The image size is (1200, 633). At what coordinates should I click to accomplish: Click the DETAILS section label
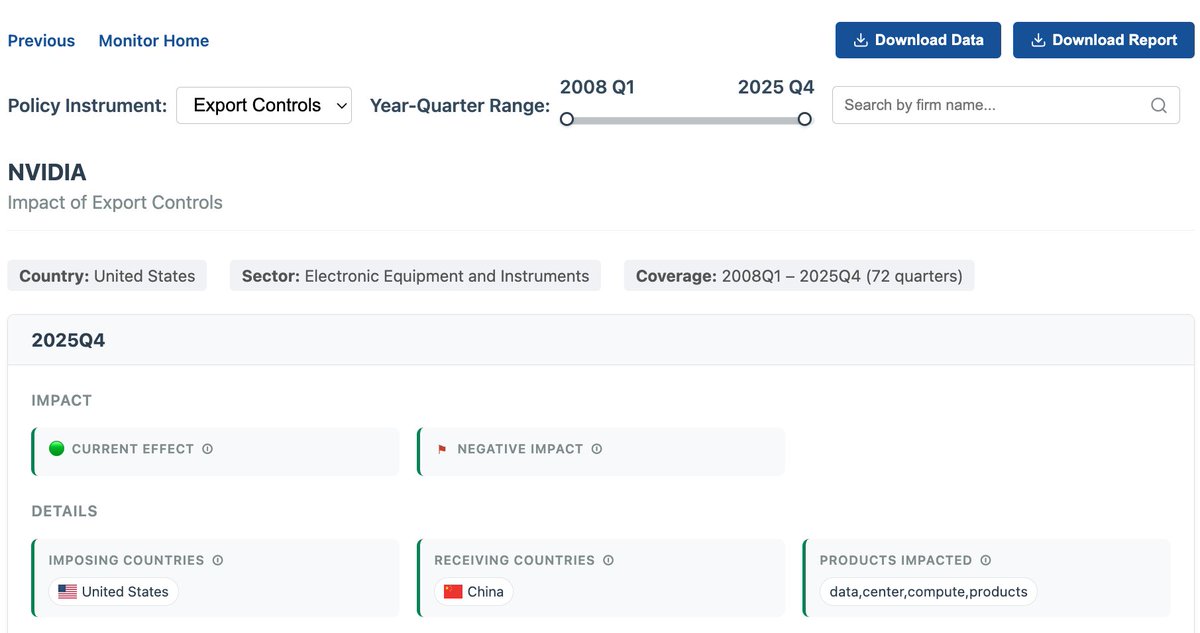click(65, 511)
